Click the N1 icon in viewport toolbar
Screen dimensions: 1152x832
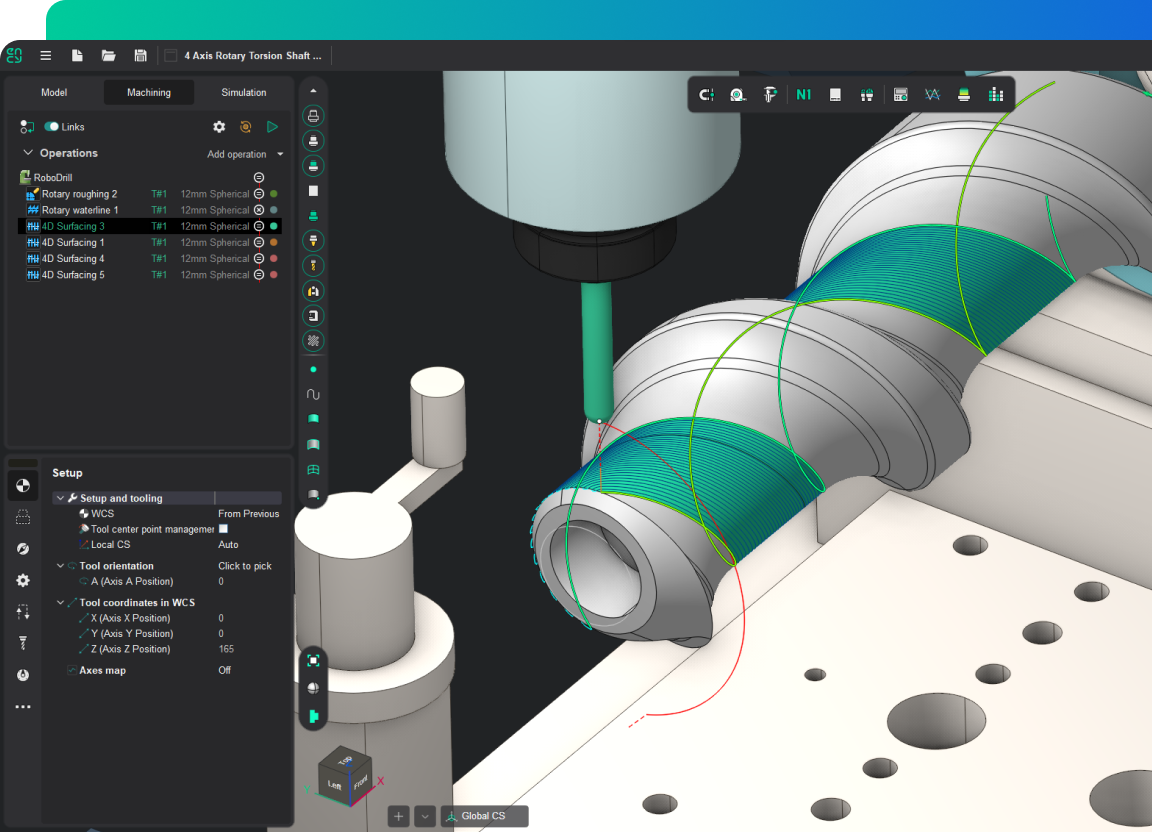(x=804, y=95)
